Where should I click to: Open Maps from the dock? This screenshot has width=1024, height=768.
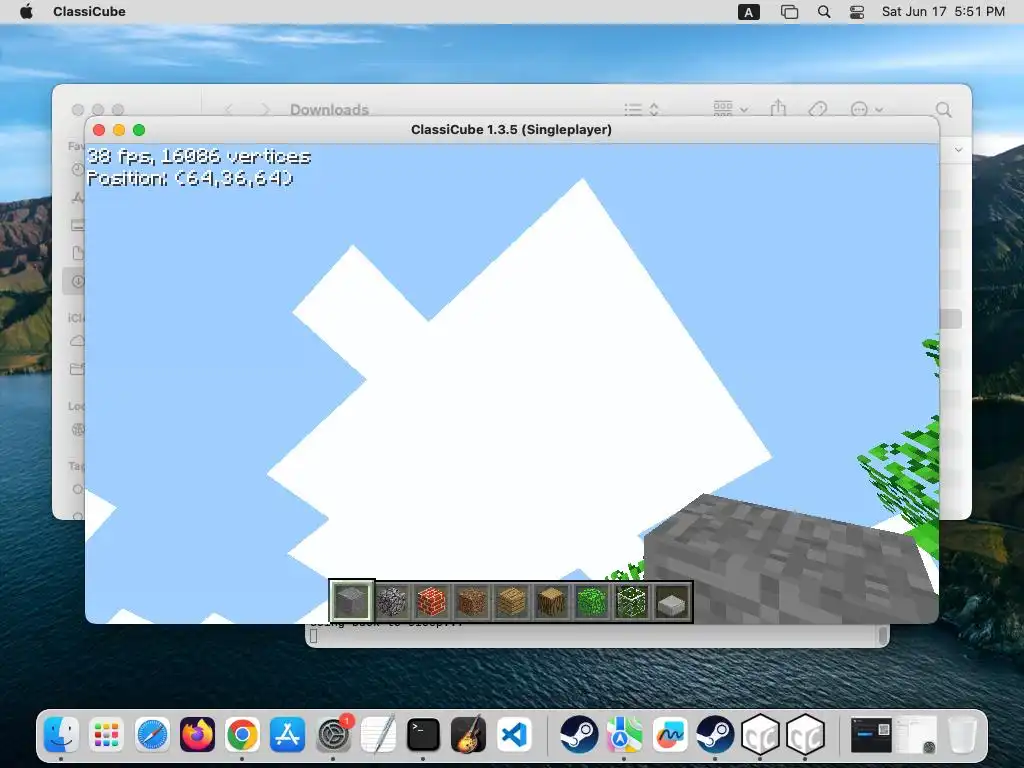coord(624,734)
